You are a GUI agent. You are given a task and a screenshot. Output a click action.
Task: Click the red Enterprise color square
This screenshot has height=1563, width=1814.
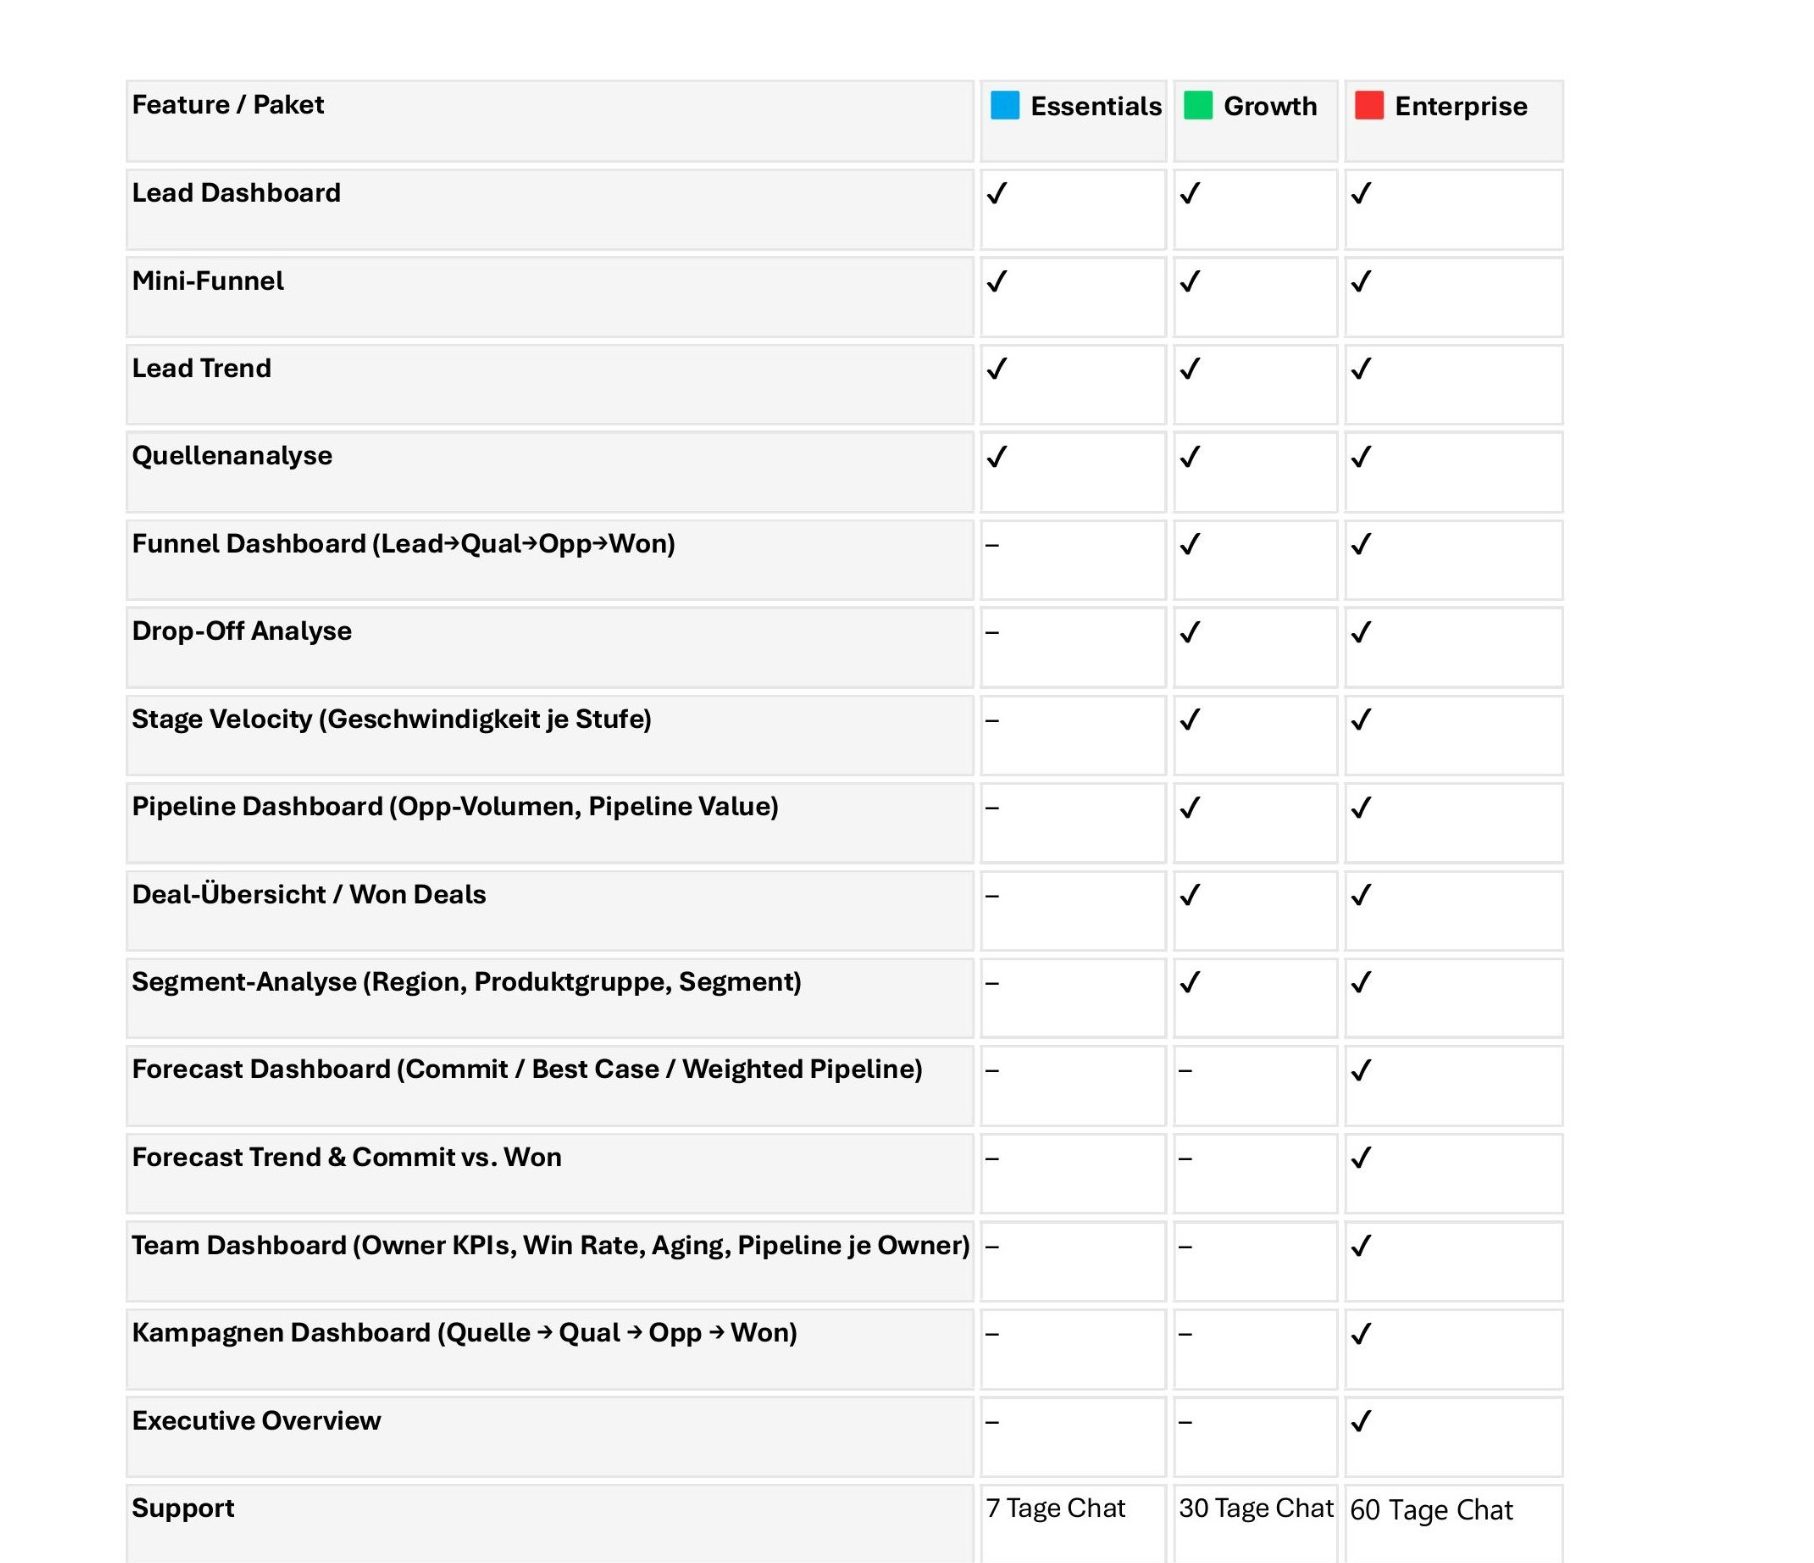point(1368,105)
